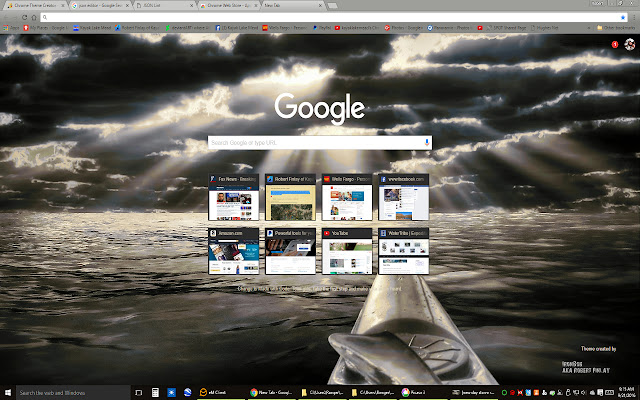Screen dimensions: 640x400
Task: Open the SPOT Shared Page bookmark
Action: (x=507, y=28)
